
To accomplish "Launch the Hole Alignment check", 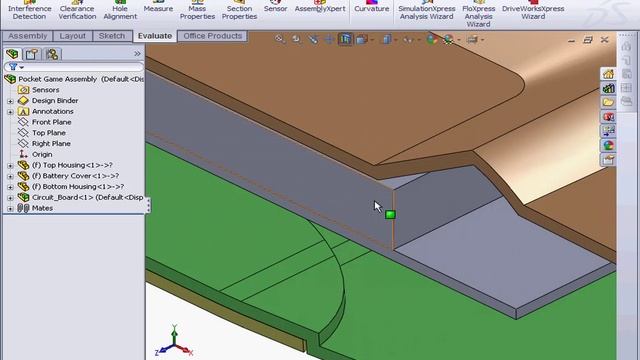I will [120, 10].
